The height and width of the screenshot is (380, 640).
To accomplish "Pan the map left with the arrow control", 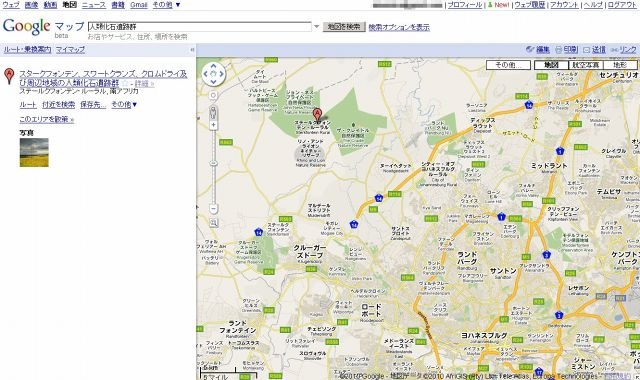I will [x=206, y=74].
